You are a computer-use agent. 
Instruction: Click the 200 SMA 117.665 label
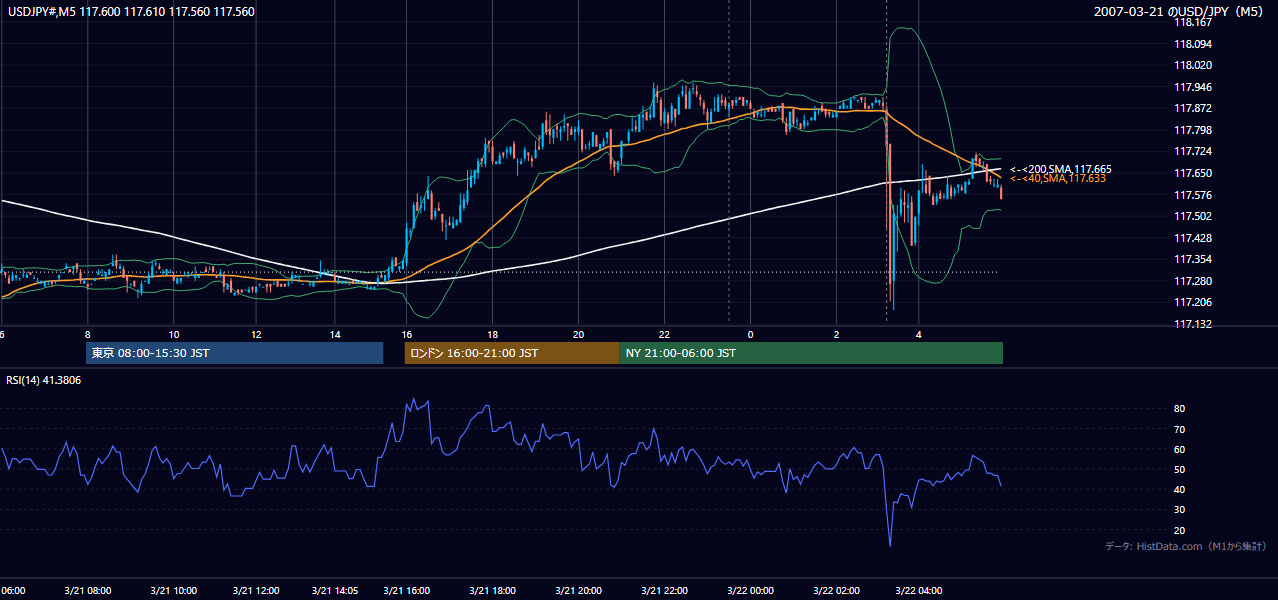tap(1060, 169)
